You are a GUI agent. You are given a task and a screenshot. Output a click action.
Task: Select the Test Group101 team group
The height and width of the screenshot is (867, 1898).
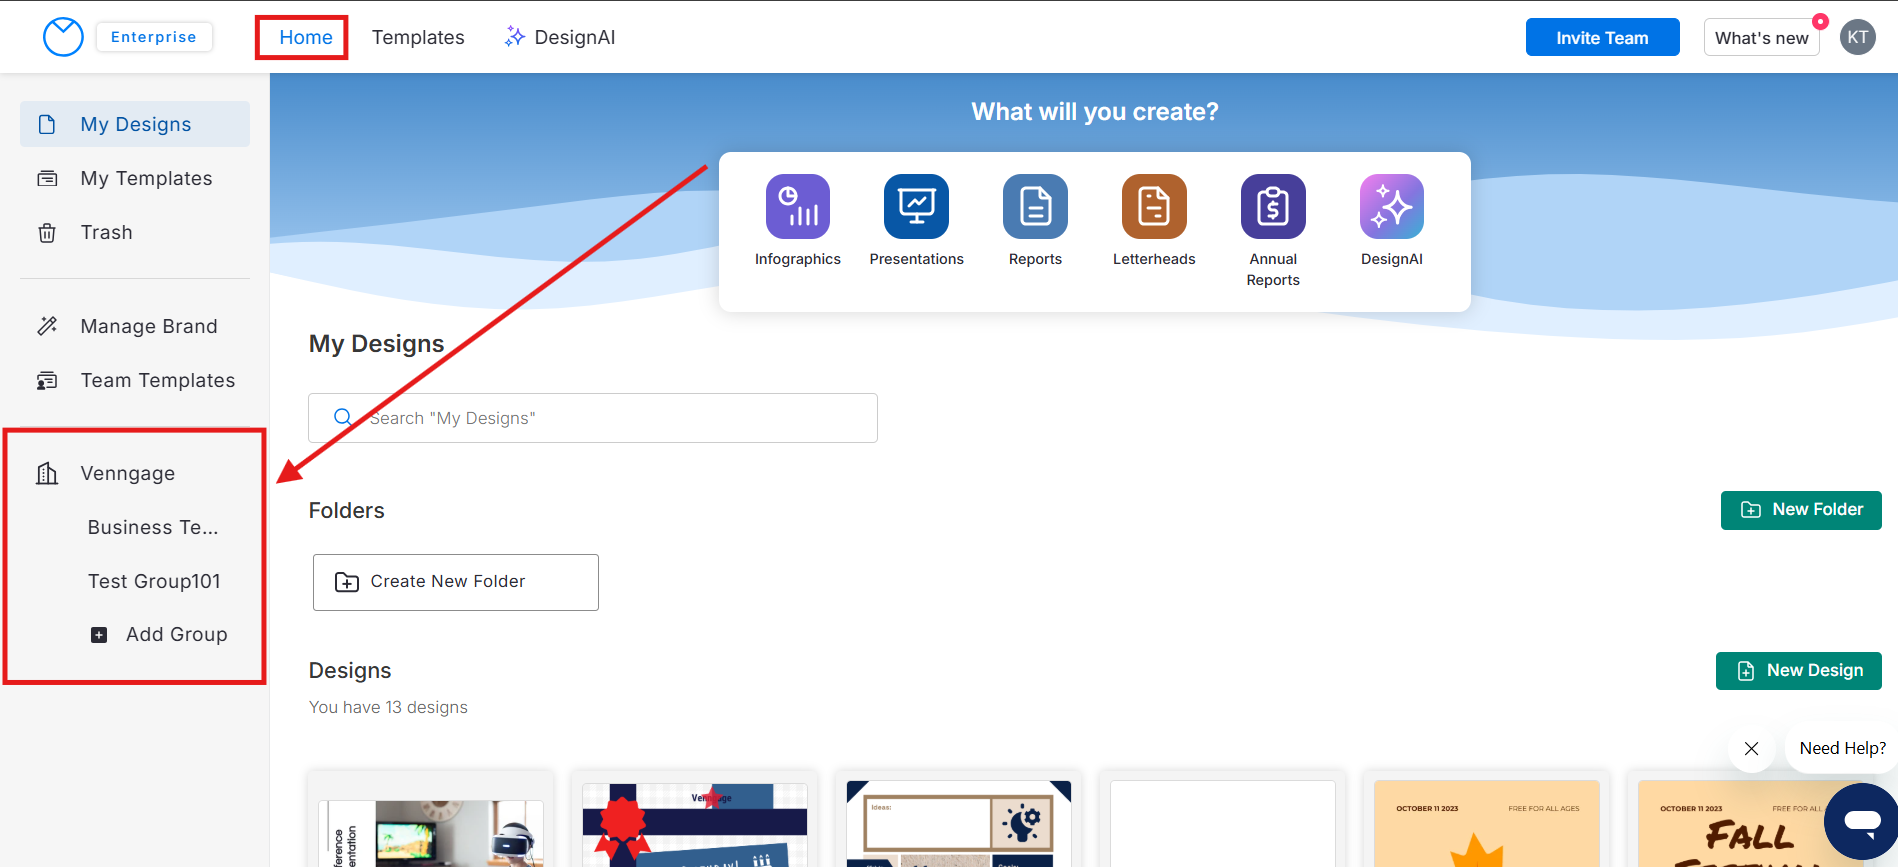(x=154, y=581)
